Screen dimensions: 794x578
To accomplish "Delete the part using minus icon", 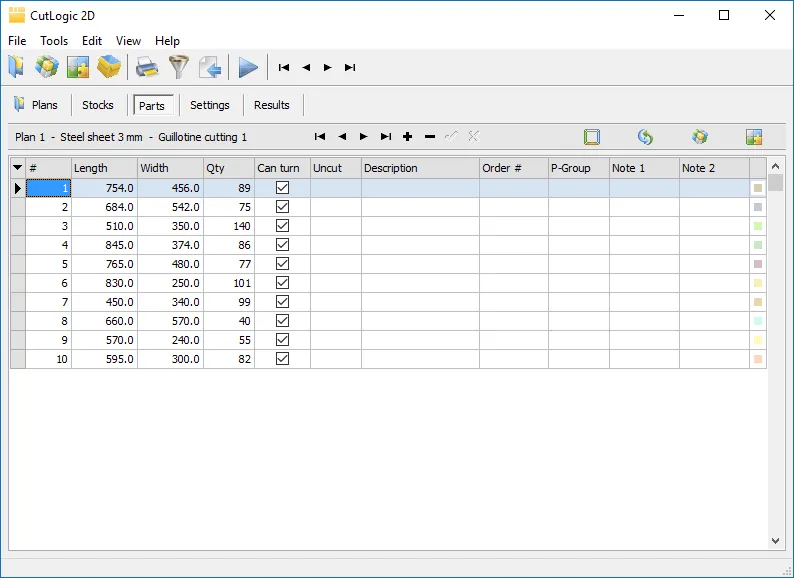I will pos(430,137).
